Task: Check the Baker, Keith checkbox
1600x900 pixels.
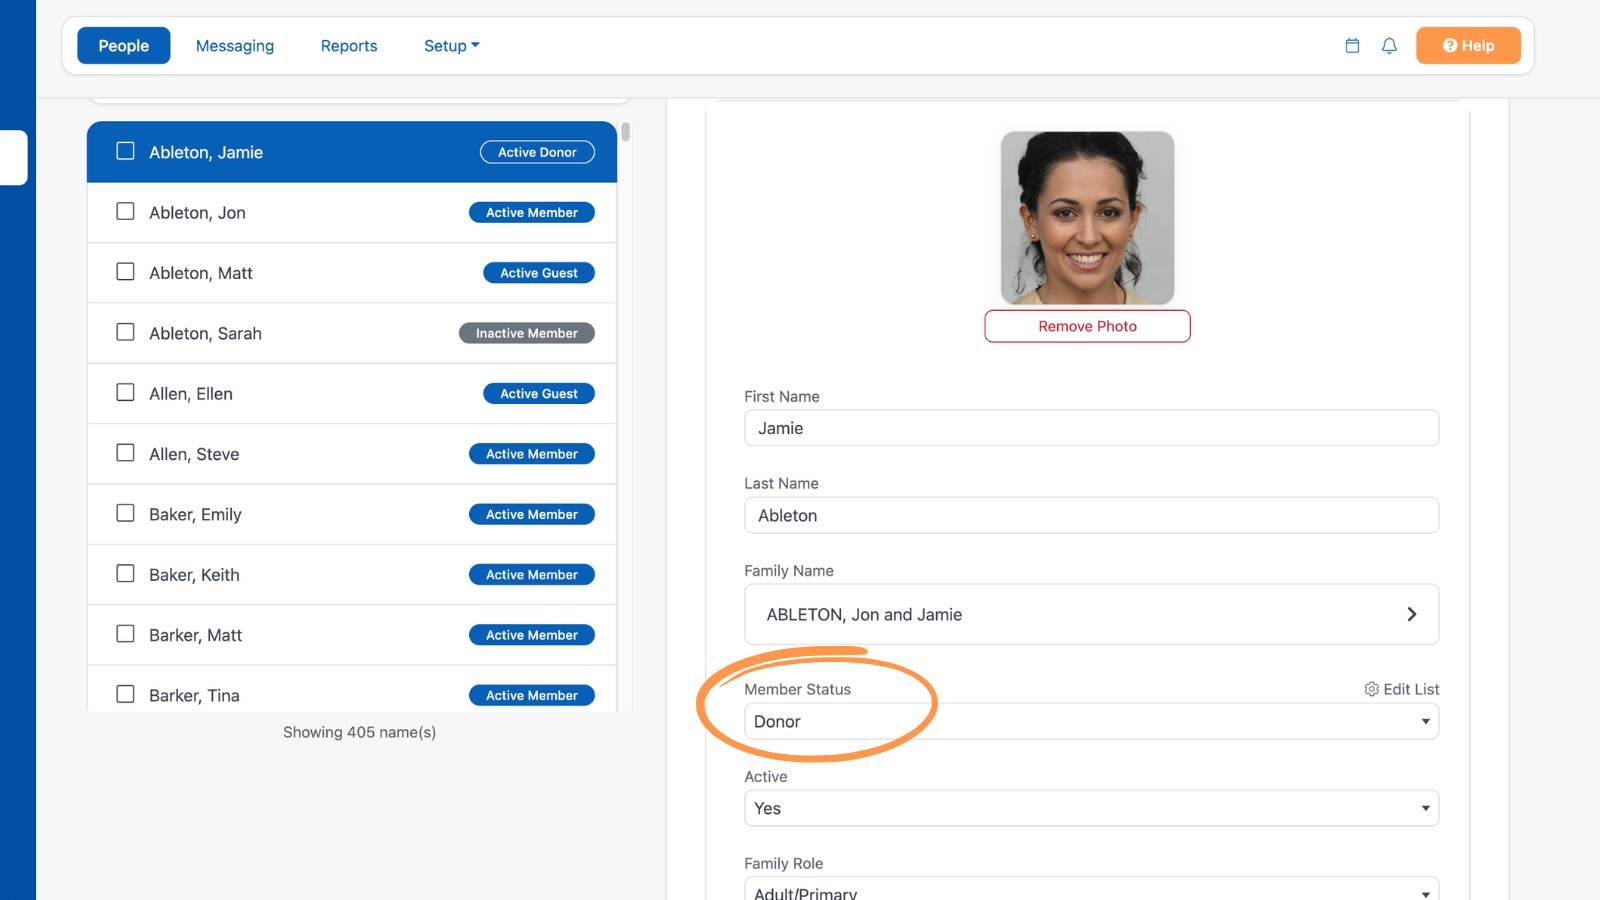Action: 125,573
